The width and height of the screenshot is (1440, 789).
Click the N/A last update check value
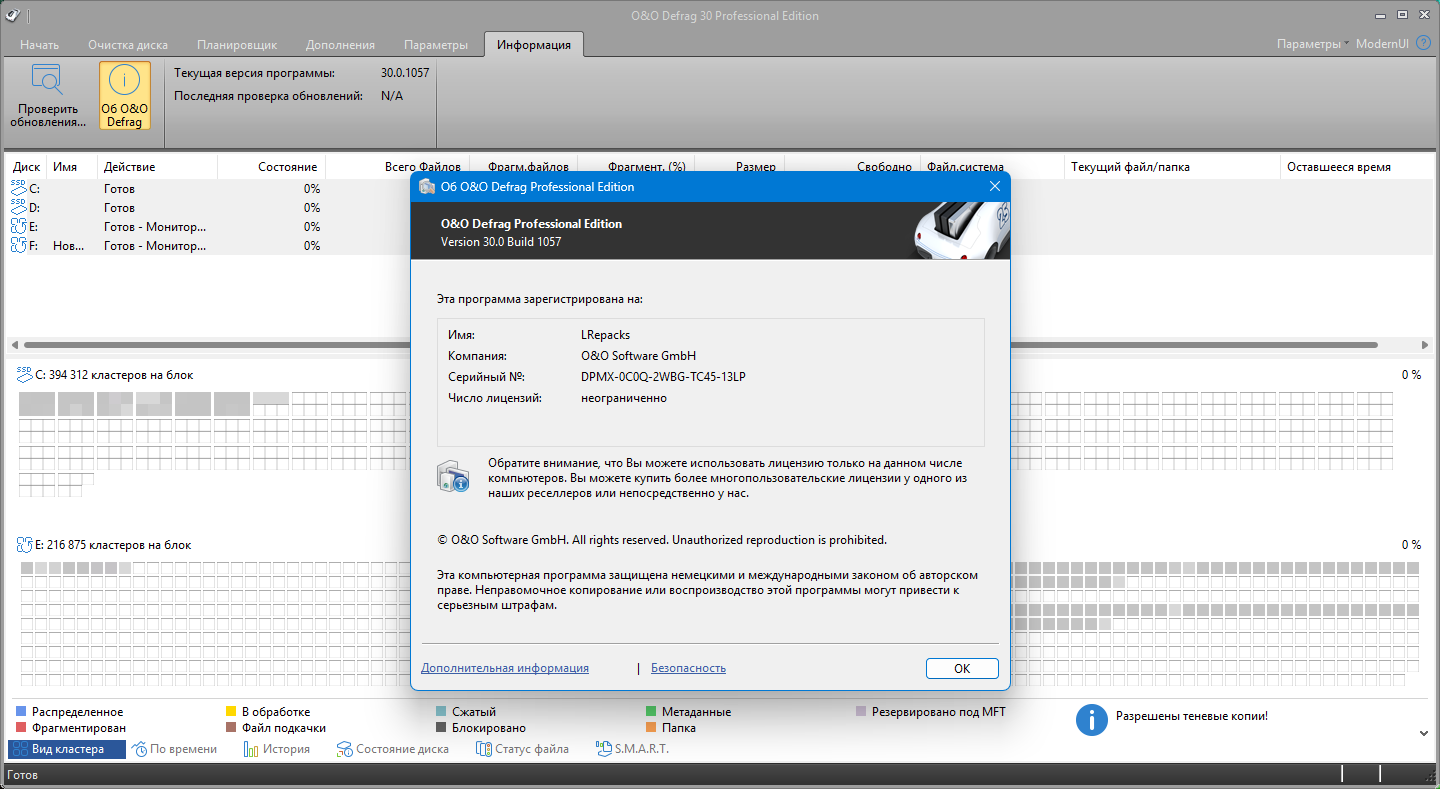point(392,96)
